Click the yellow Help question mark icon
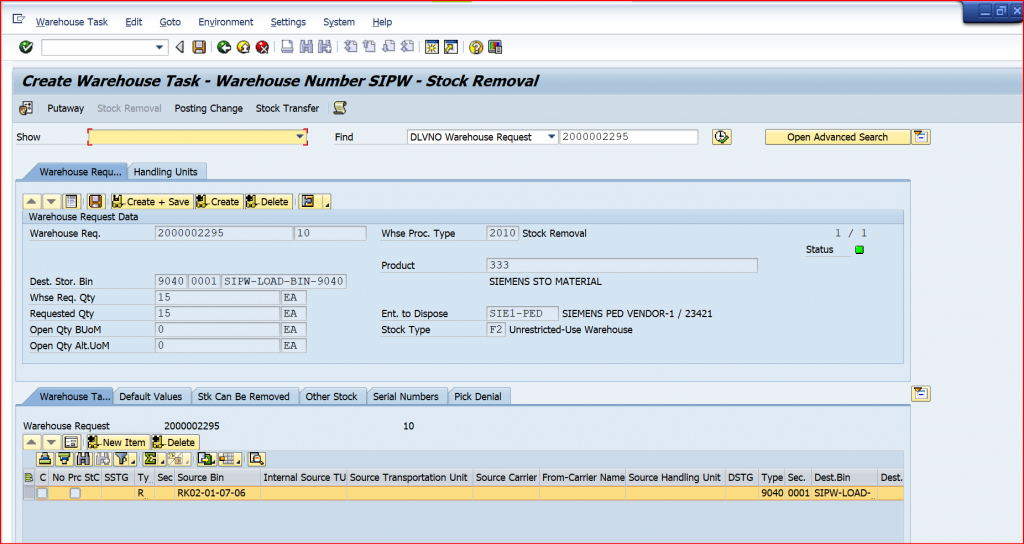The width and height of the screenshot is (1024, 544). click(x=476, y=47)
